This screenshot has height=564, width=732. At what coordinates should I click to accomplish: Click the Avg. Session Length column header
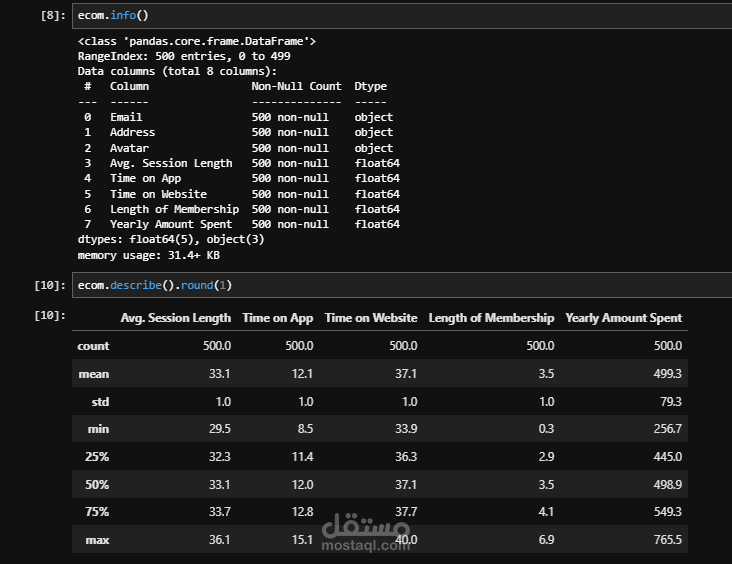[x=176, y=318]
